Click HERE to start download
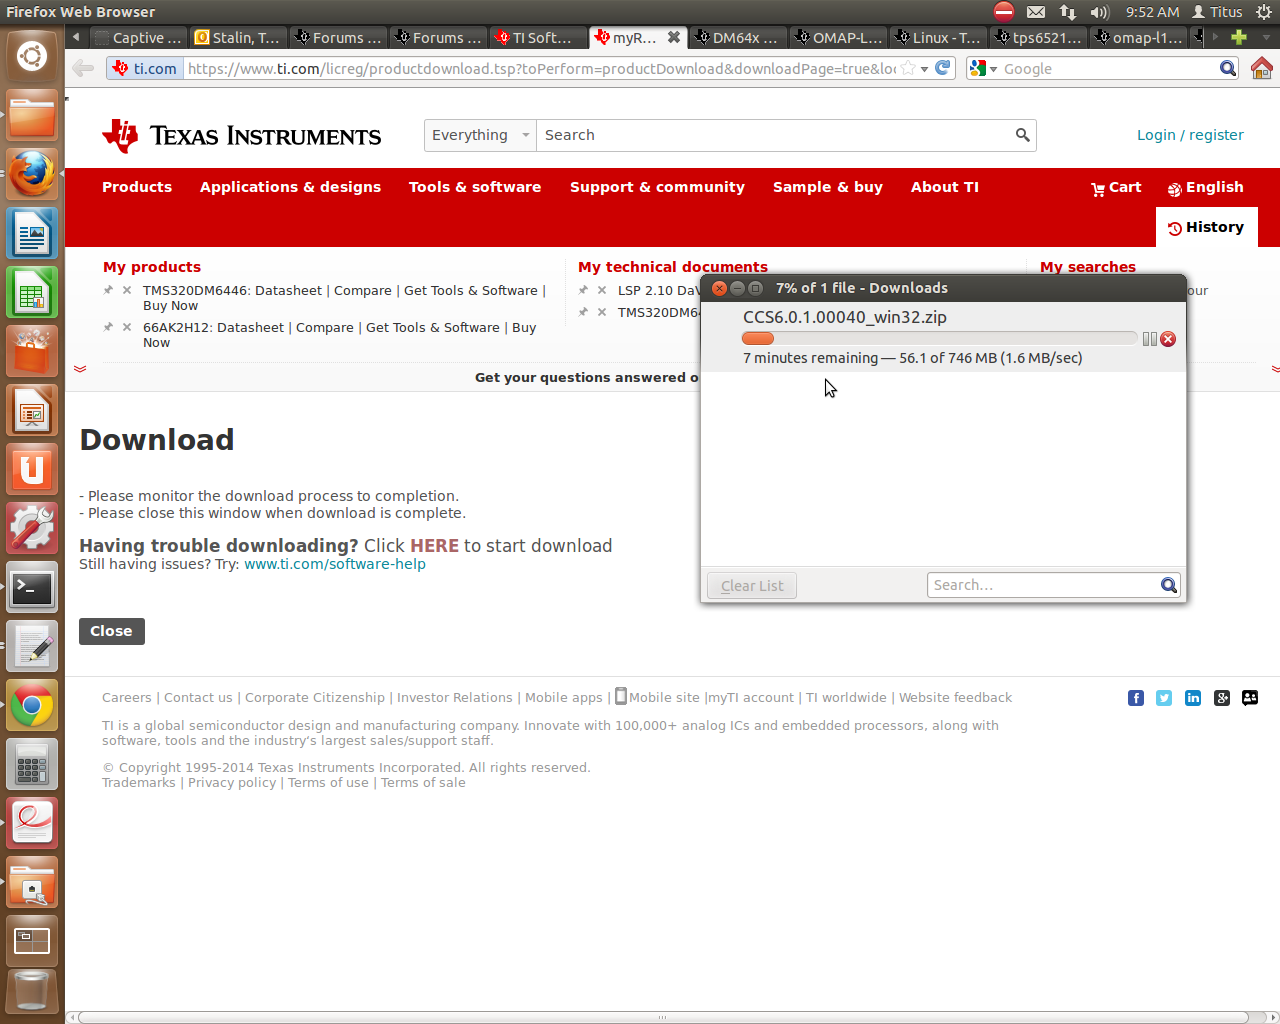 pos(434,546)
